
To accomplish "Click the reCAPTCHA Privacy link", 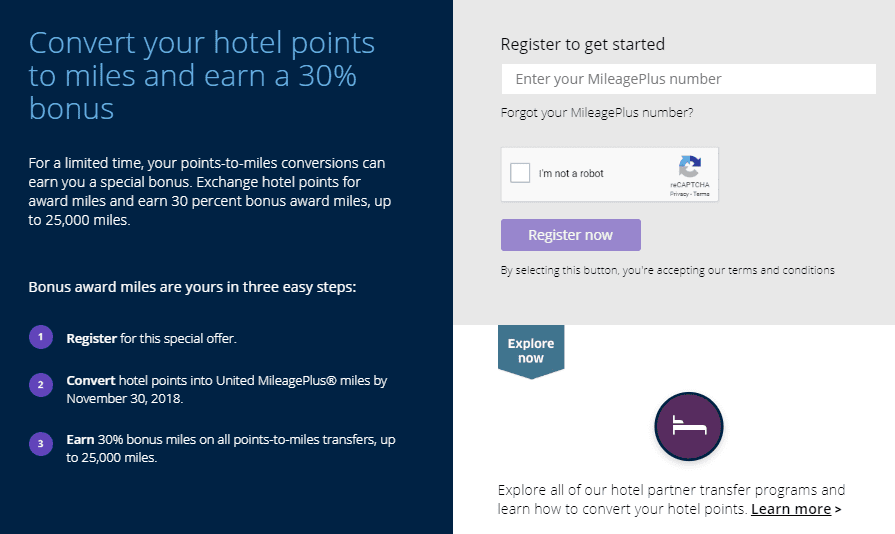I will point(680,194).
